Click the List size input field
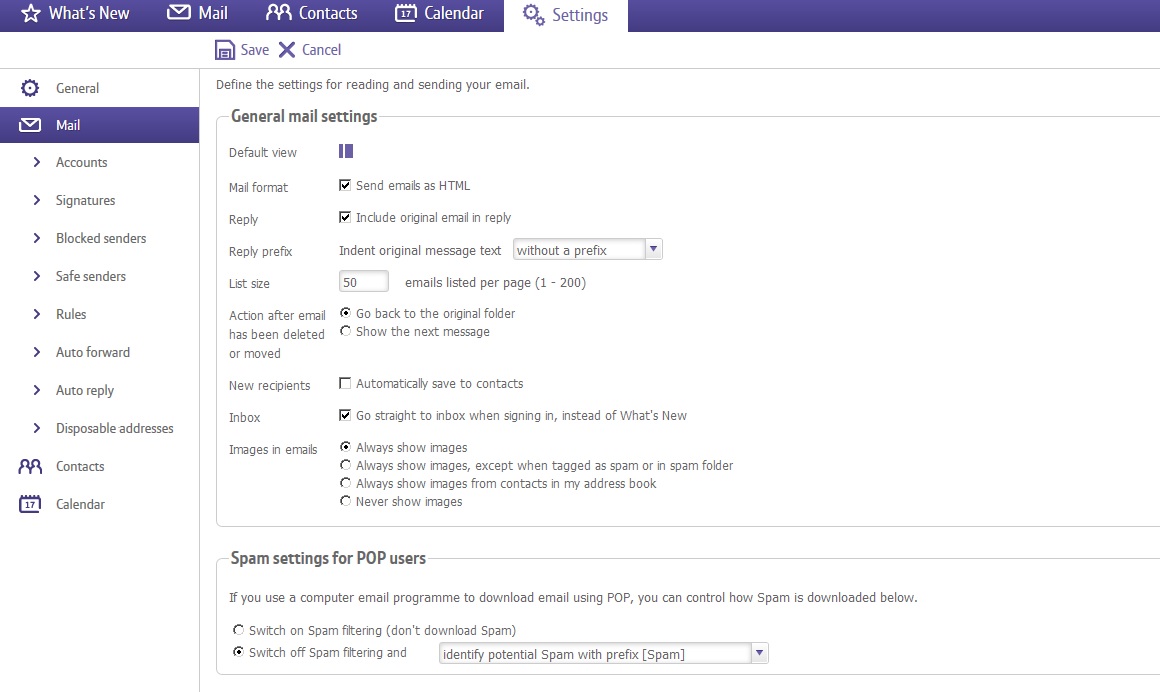1160x692 pixels. click(363, 281)
